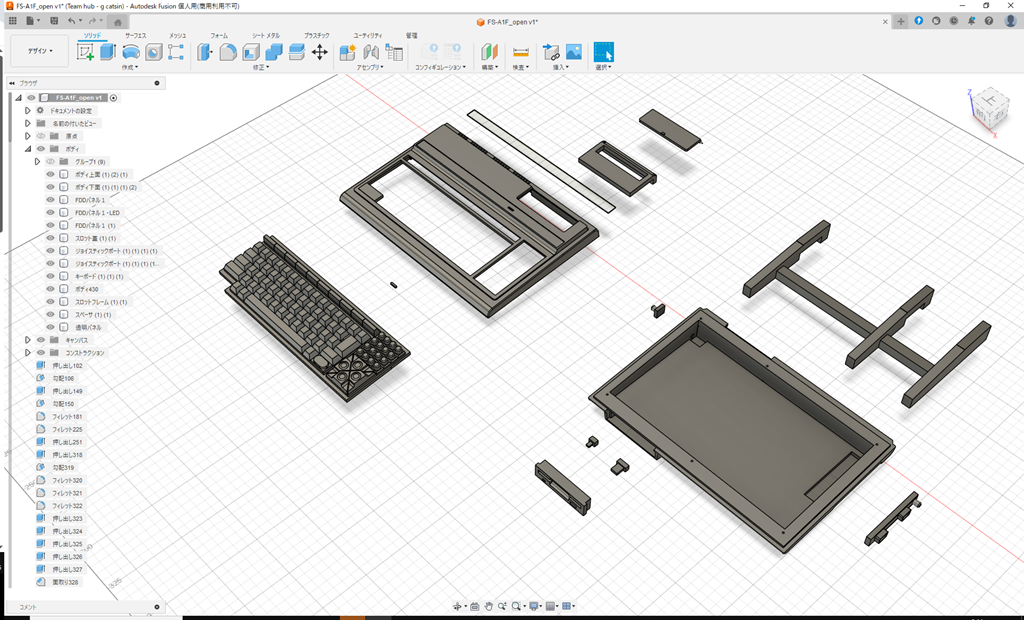1024x620 pixels.
Task: Select the Pan tool on the navigation bar
Action: [489, 605]
